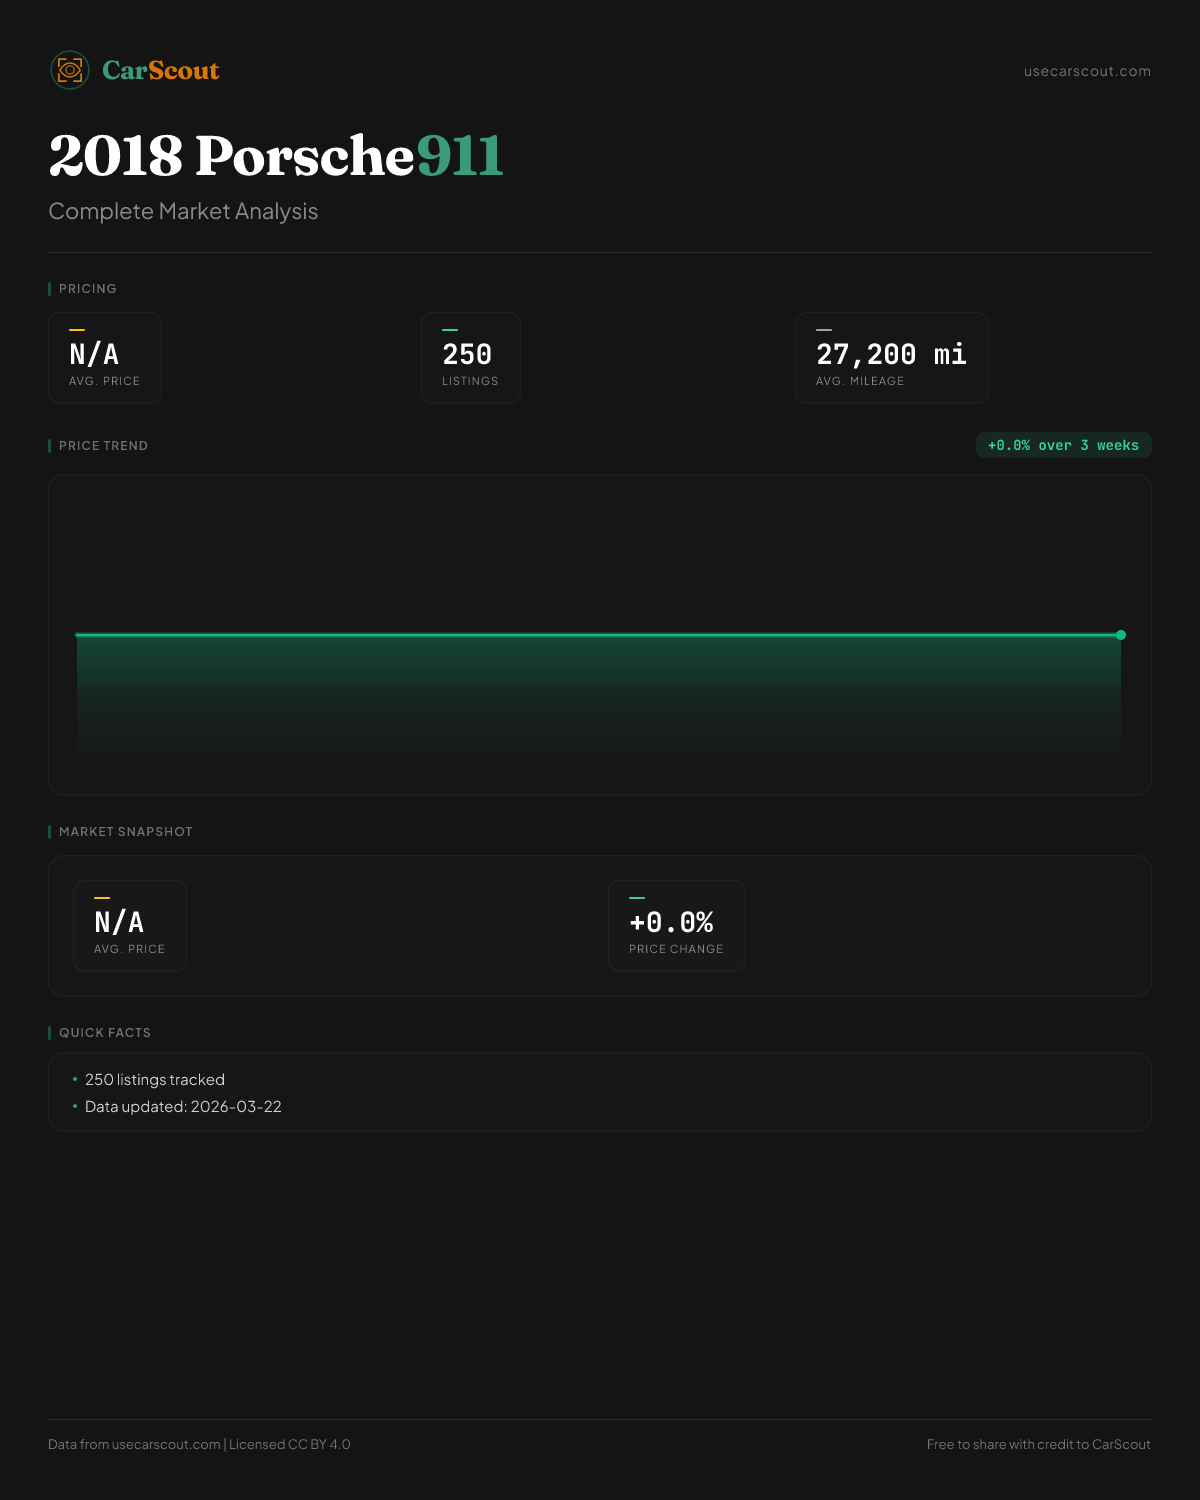Click the green endpoint dot on price trend
The image size is (1200, 1500).
pos(1121,635)
